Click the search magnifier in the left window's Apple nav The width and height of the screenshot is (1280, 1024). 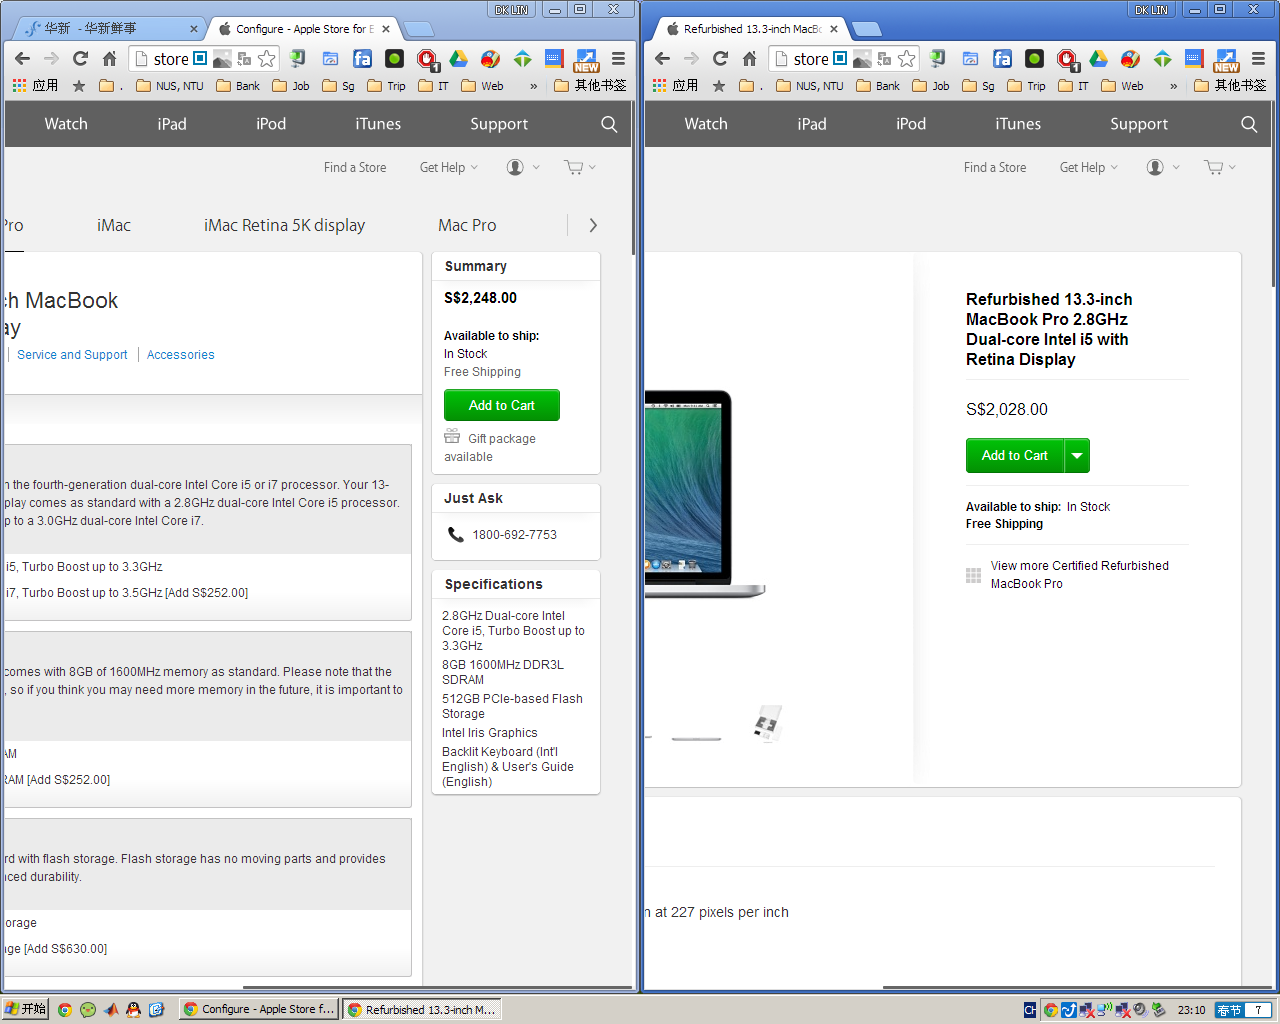click(609, 124)
